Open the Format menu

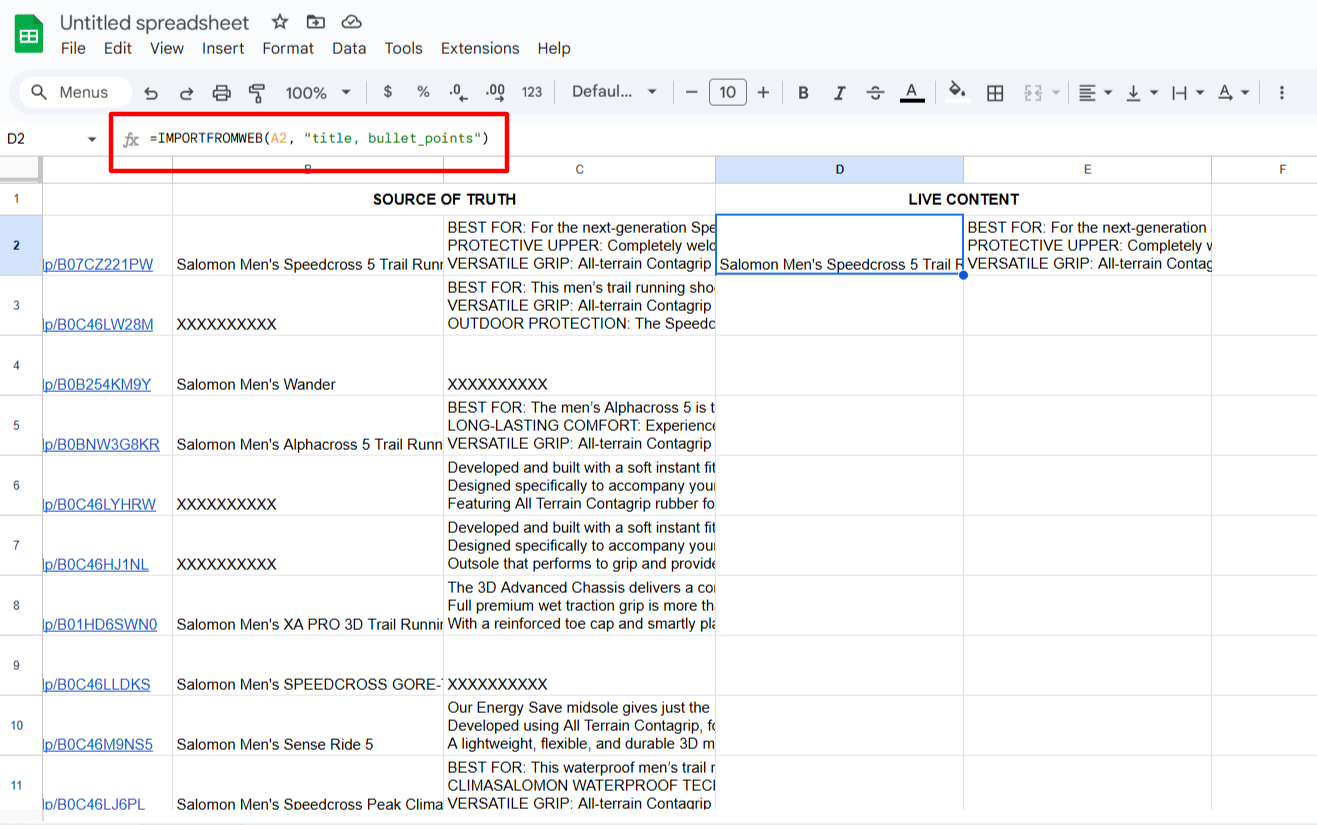pyautogui.click(x=289, y=48)
